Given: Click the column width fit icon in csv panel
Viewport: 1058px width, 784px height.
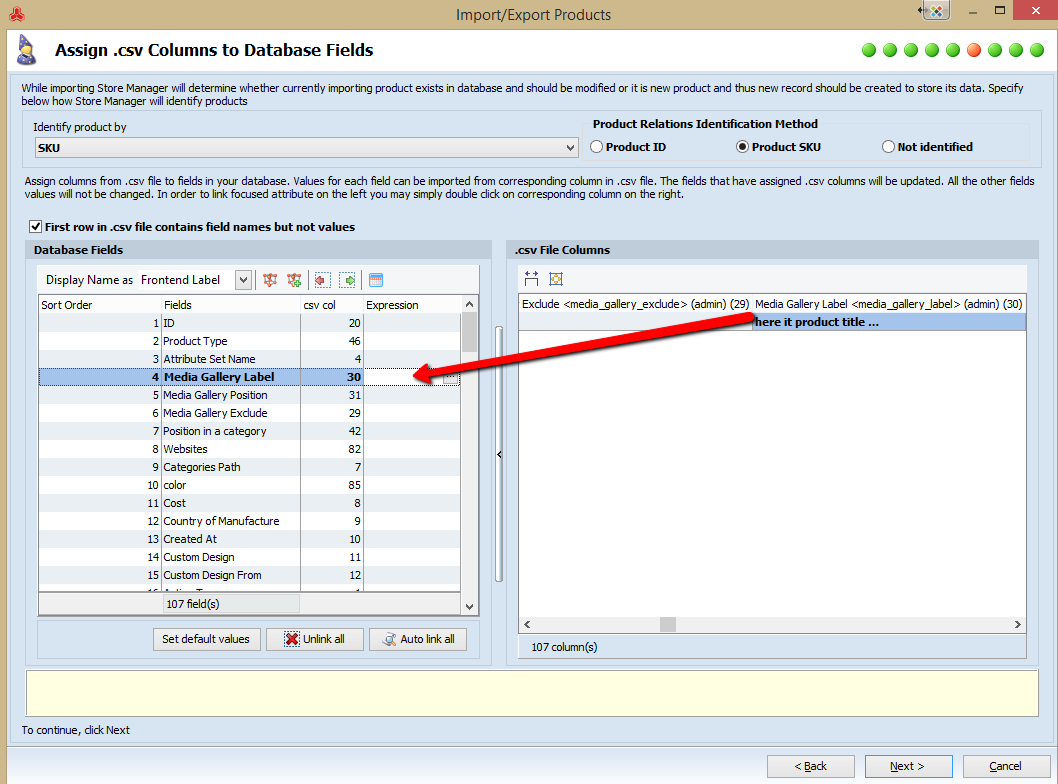Looking at the screenshot, I should tap(531, 279).
